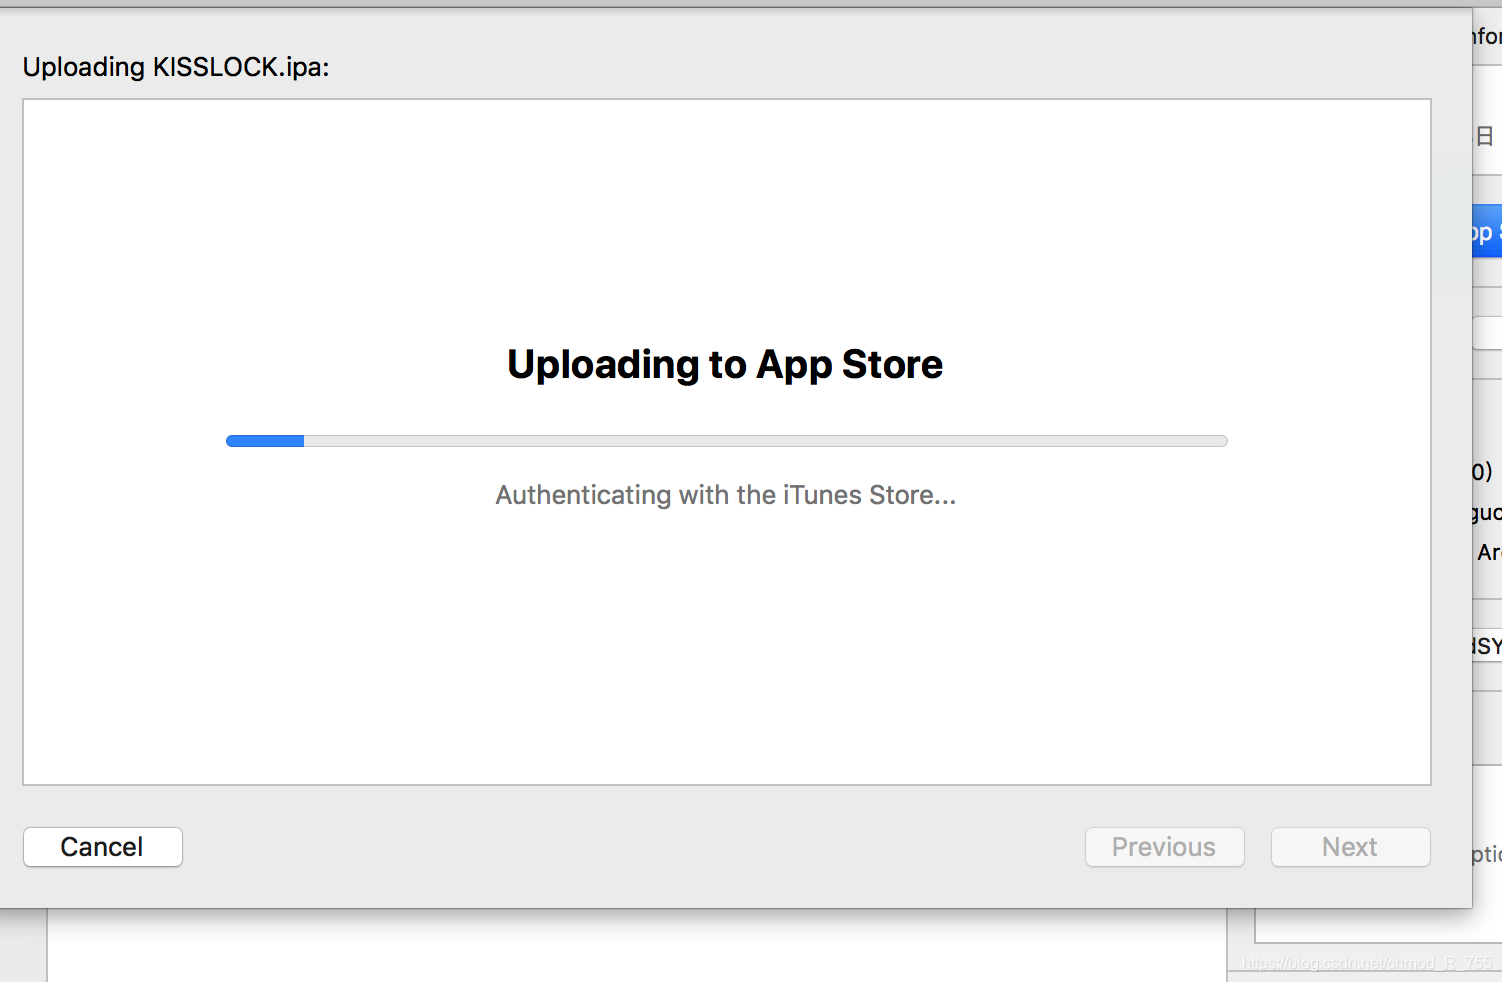
Task: Click the disabled Previous button
Action: 1165,847
